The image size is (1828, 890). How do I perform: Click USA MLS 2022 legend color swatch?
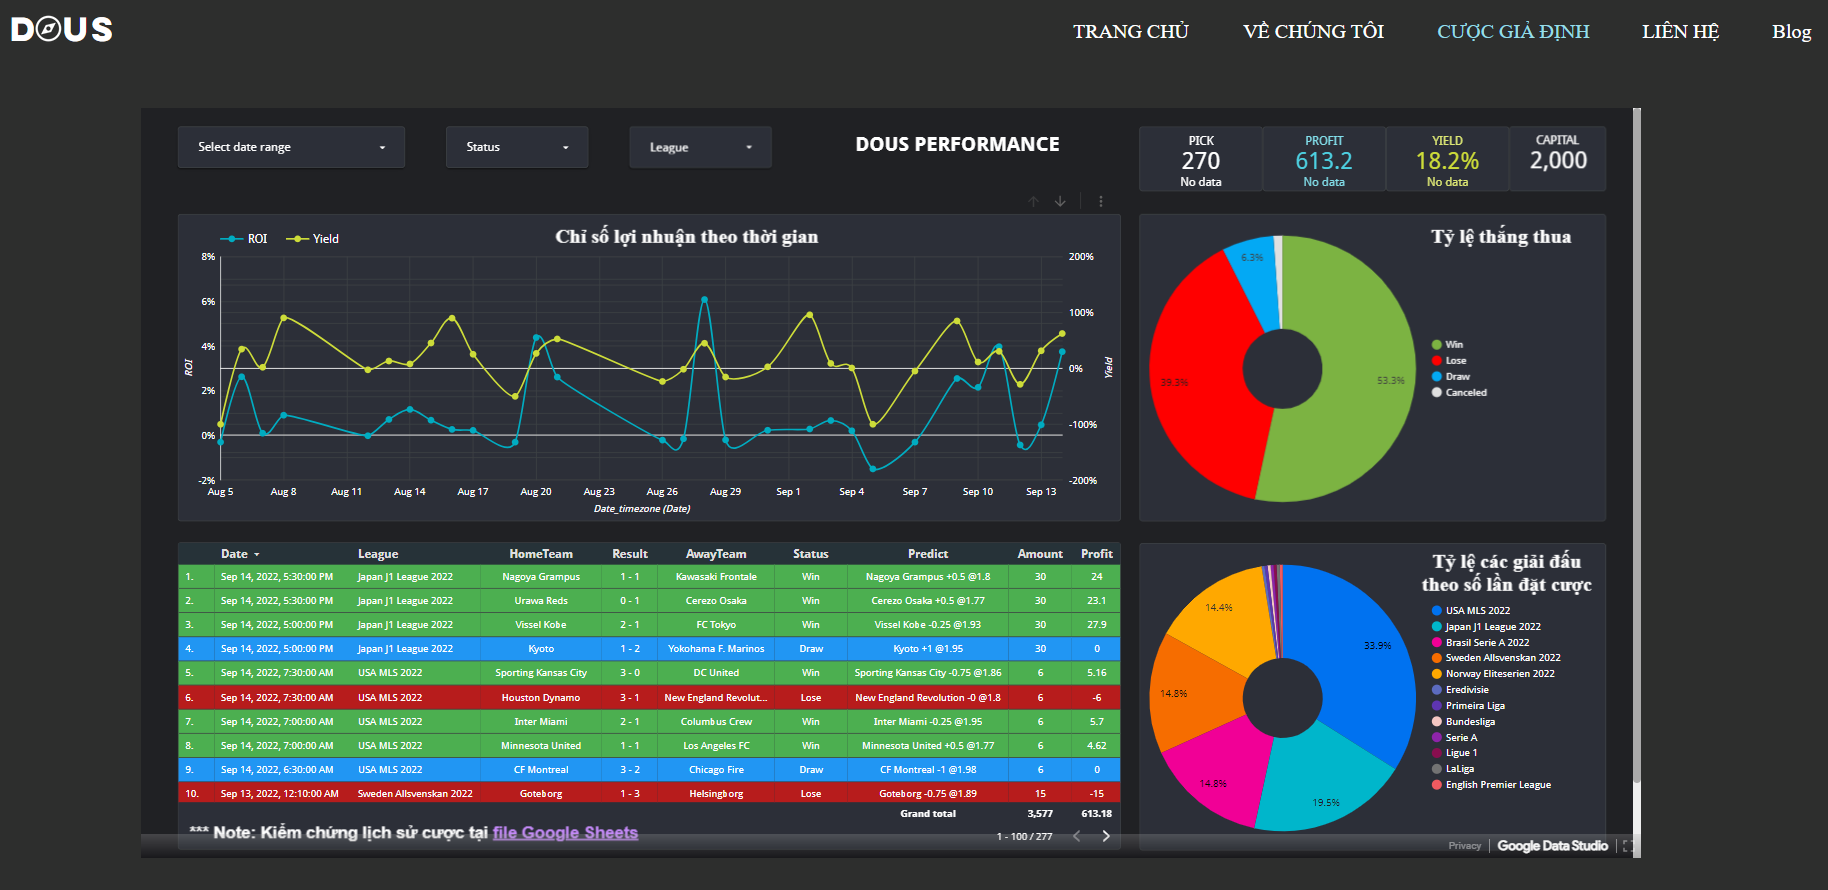pyautogui.click(x=1437, y=611)
